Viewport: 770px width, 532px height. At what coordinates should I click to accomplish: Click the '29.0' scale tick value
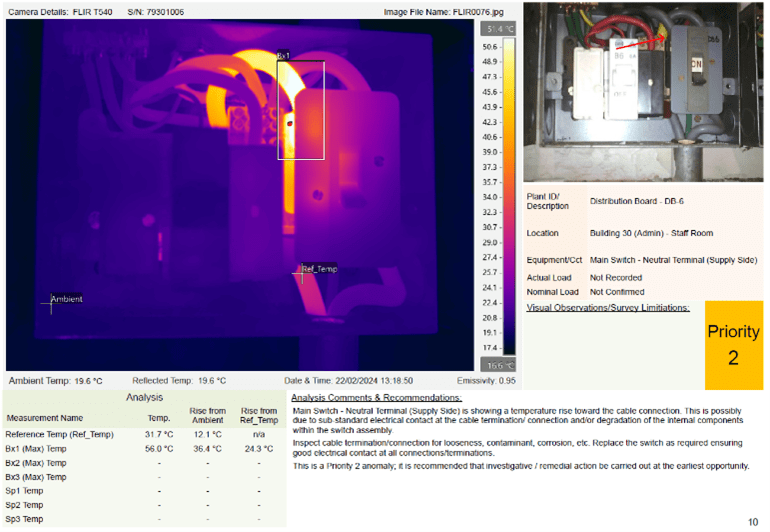(x=490, y=242)
